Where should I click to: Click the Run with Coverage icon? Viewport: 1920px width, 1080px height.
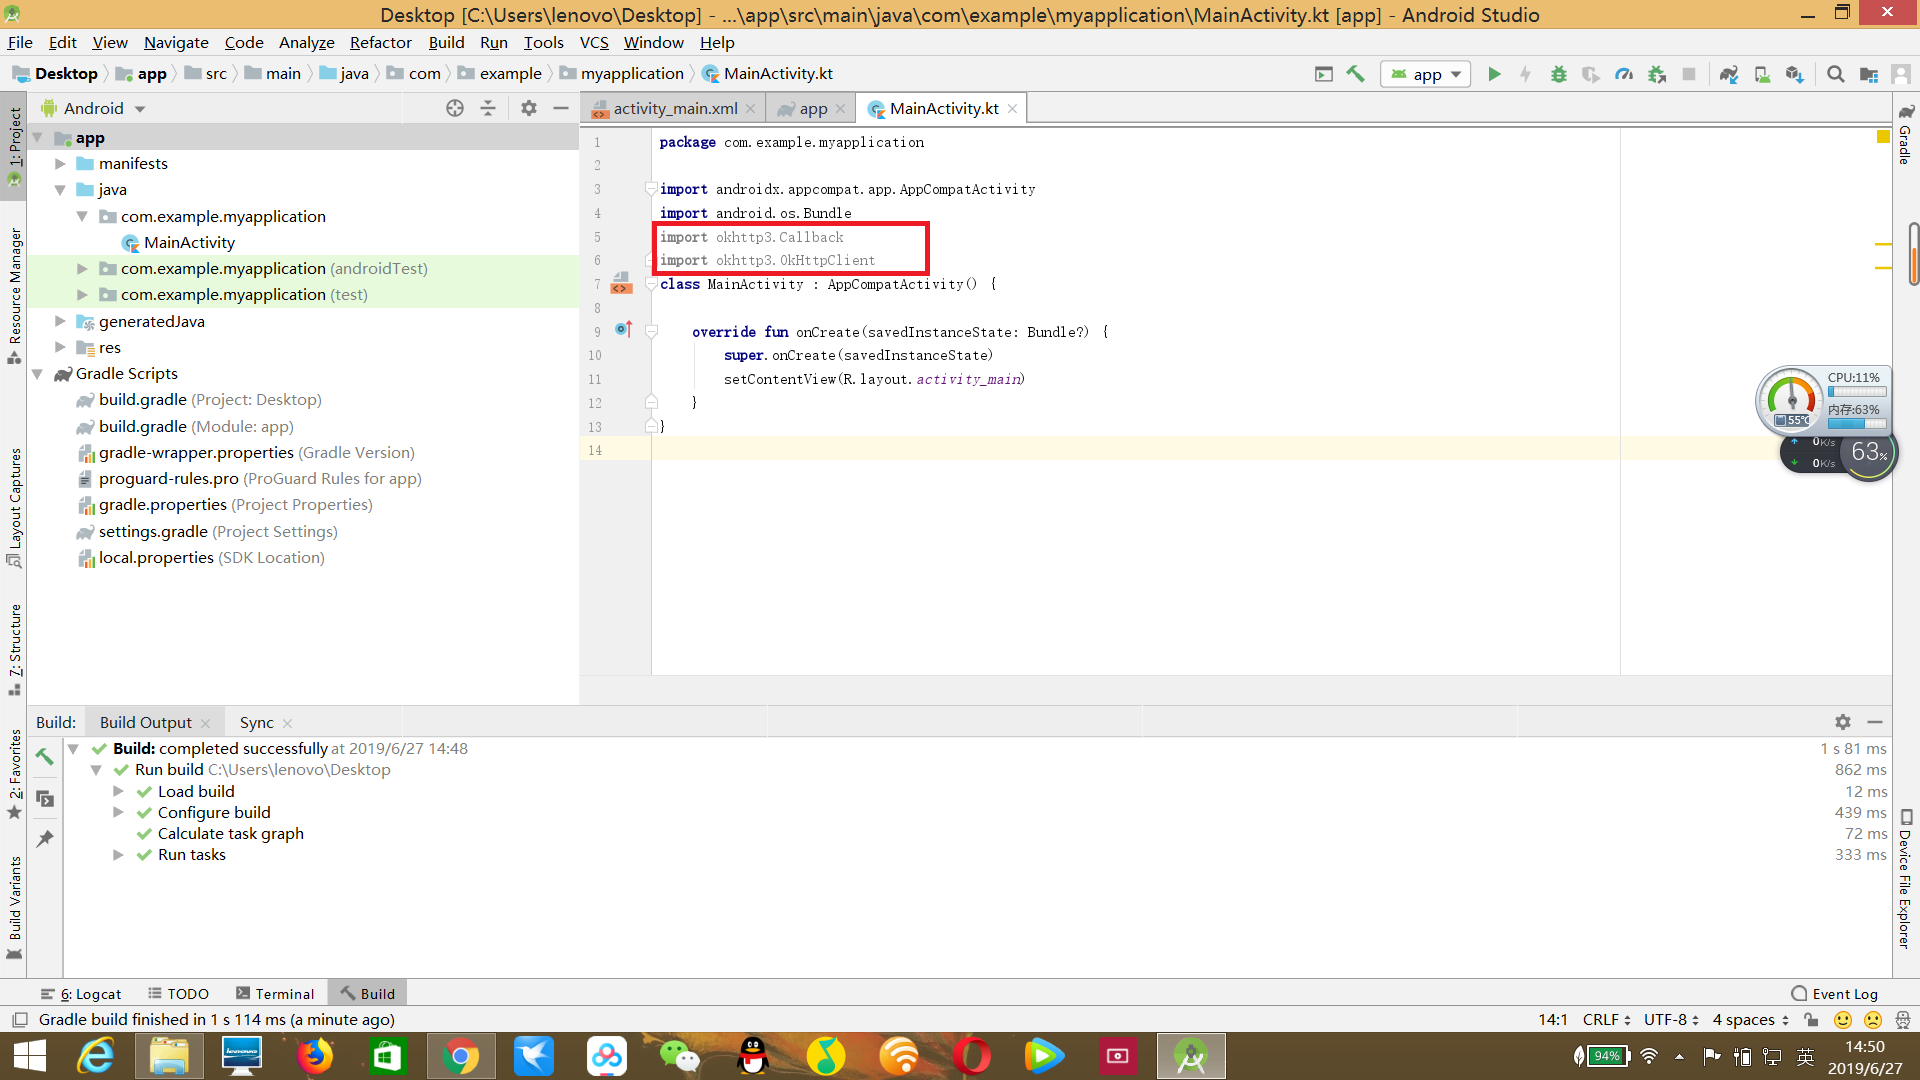tap(1591, 74)
